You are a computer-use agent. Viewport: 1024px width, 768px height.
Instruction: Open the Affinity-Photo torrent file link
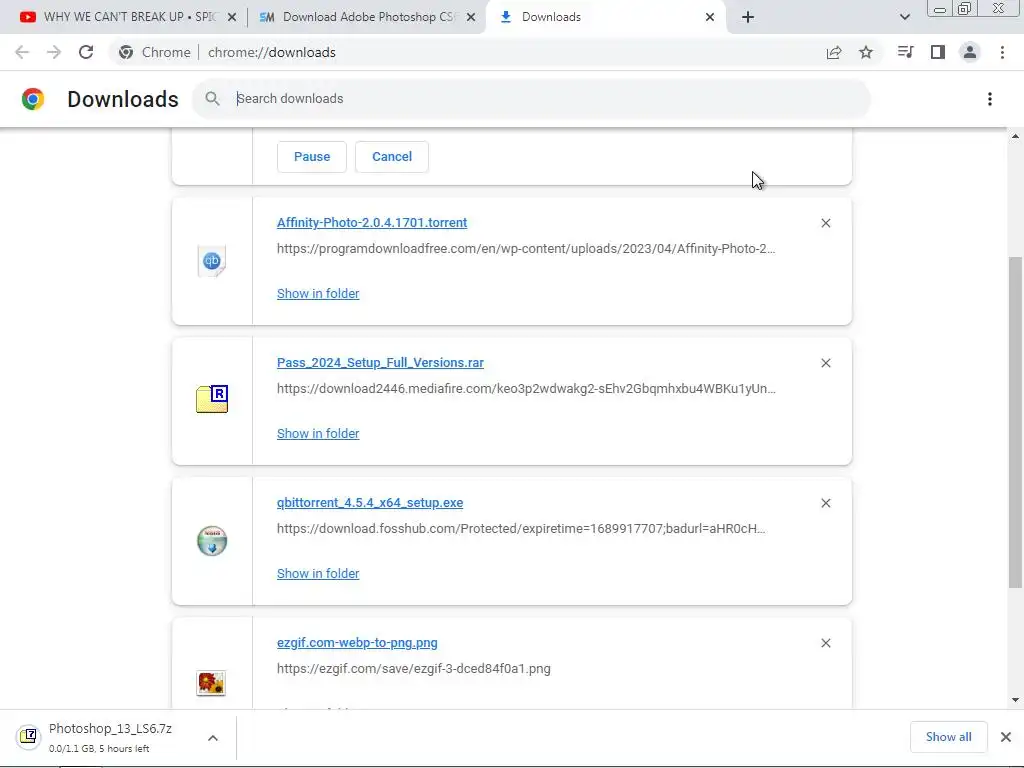coord(372,223)
